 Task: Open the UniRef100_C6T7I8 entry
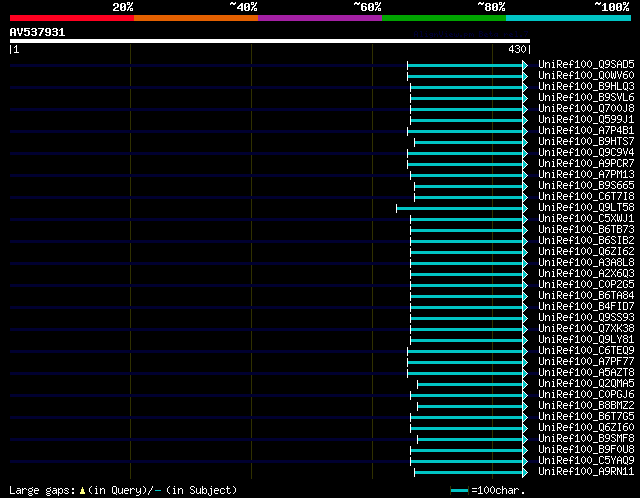[586, 197]
